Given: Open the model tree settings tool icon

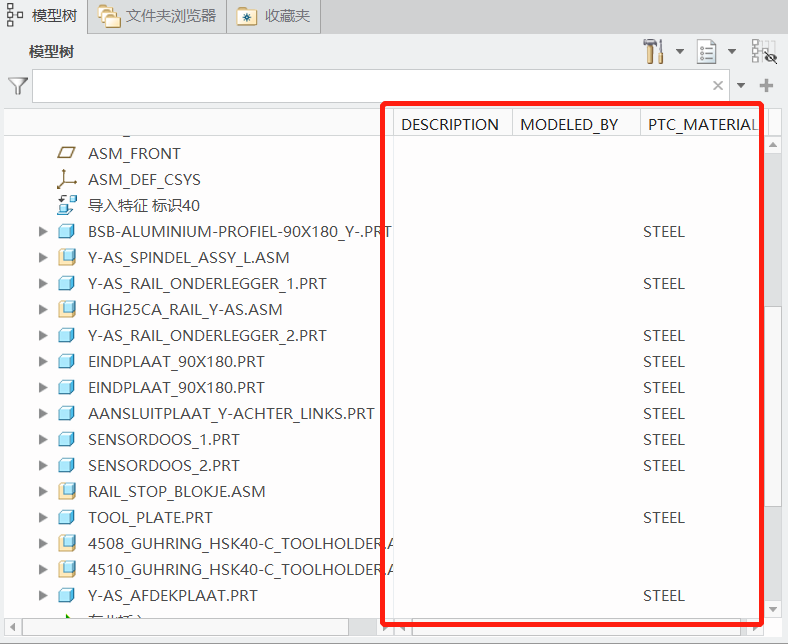Looking at the screenshot, I should click(x=653, y=51).
